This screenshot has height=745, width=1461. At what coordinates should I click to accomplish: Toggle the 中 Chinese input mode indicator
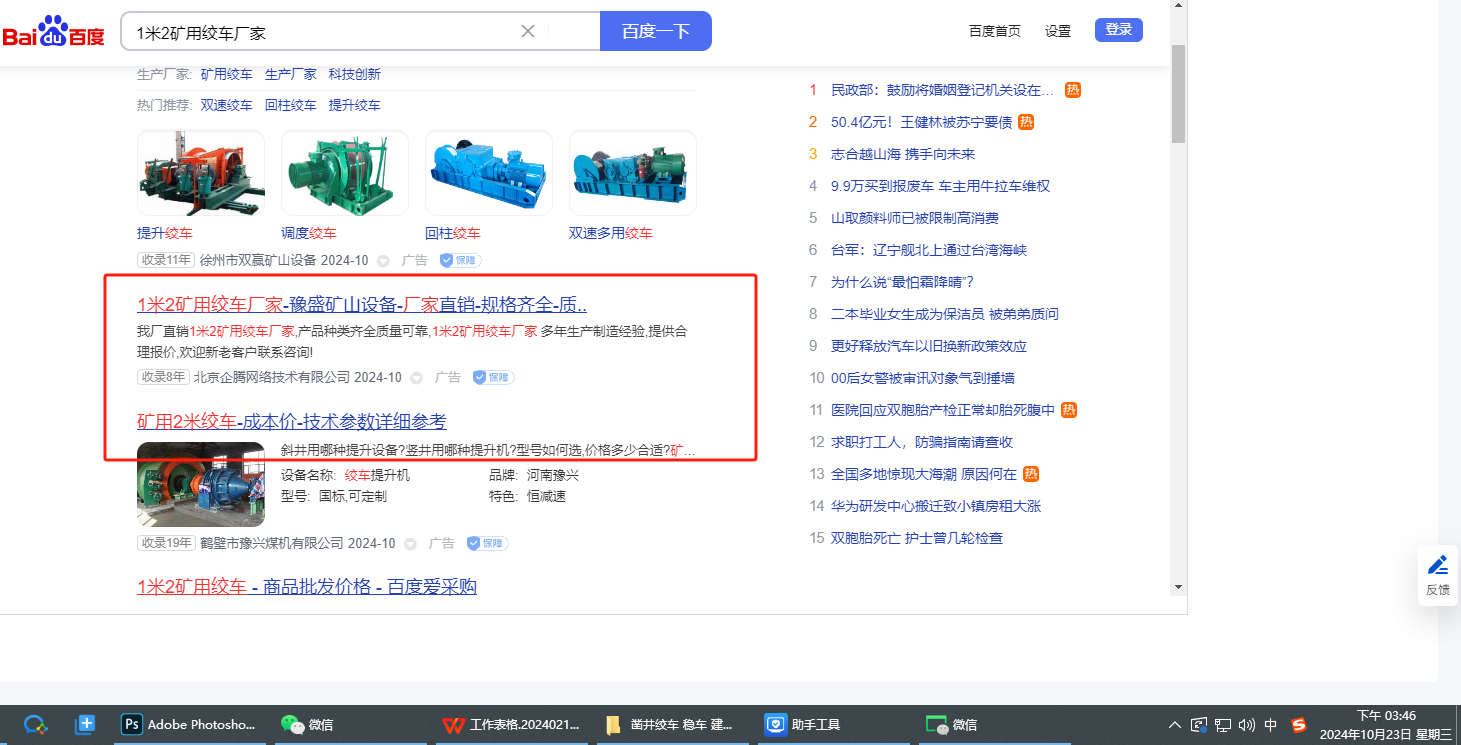[1271, 724]
